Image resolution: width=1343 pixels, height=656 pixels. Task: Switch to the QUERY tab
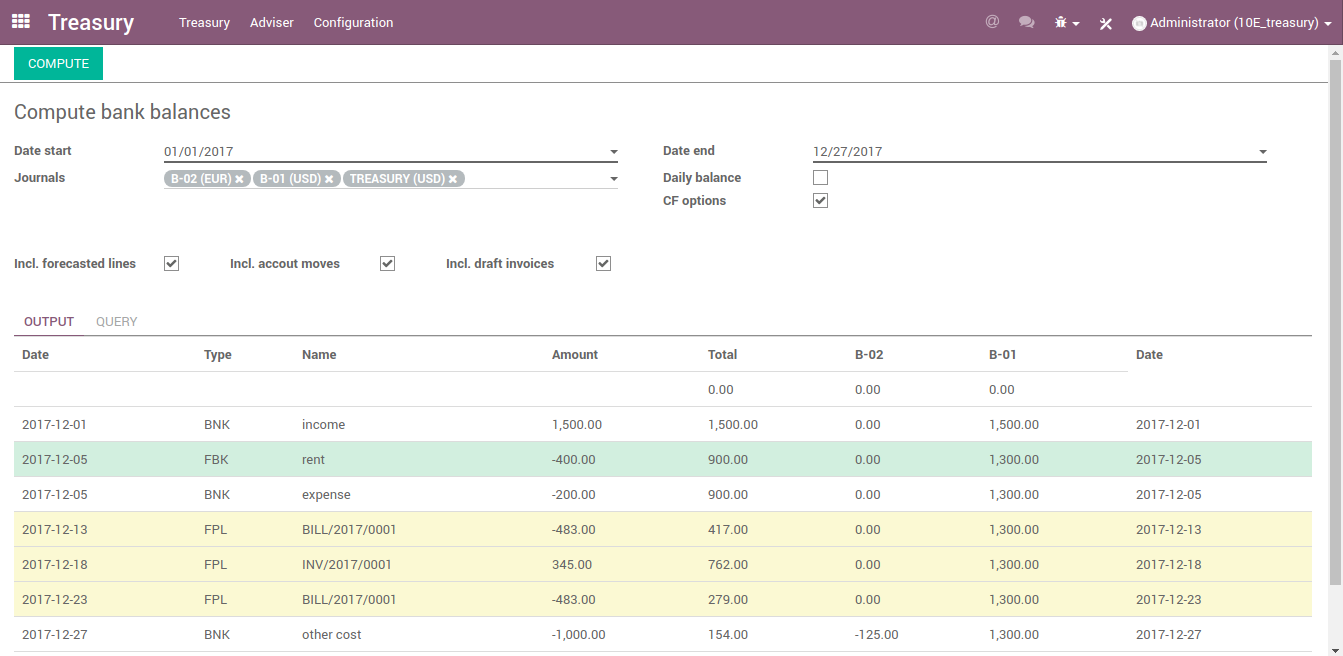tap(116, 322)
